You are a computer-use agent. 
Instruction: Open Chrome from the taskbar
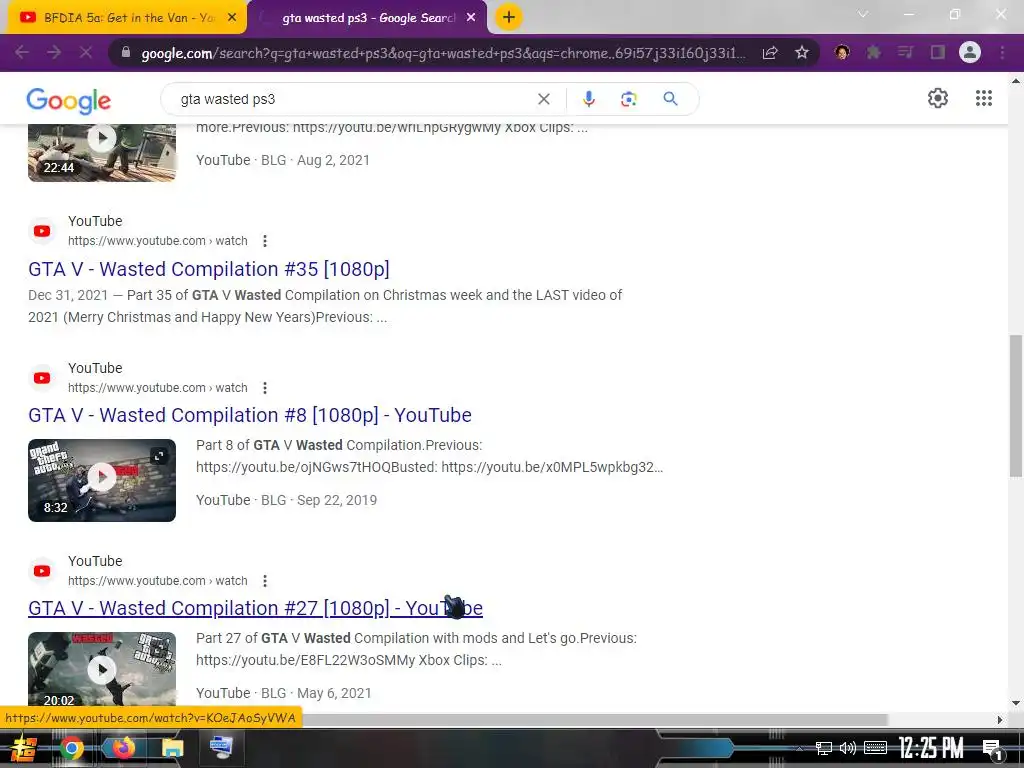71,748
